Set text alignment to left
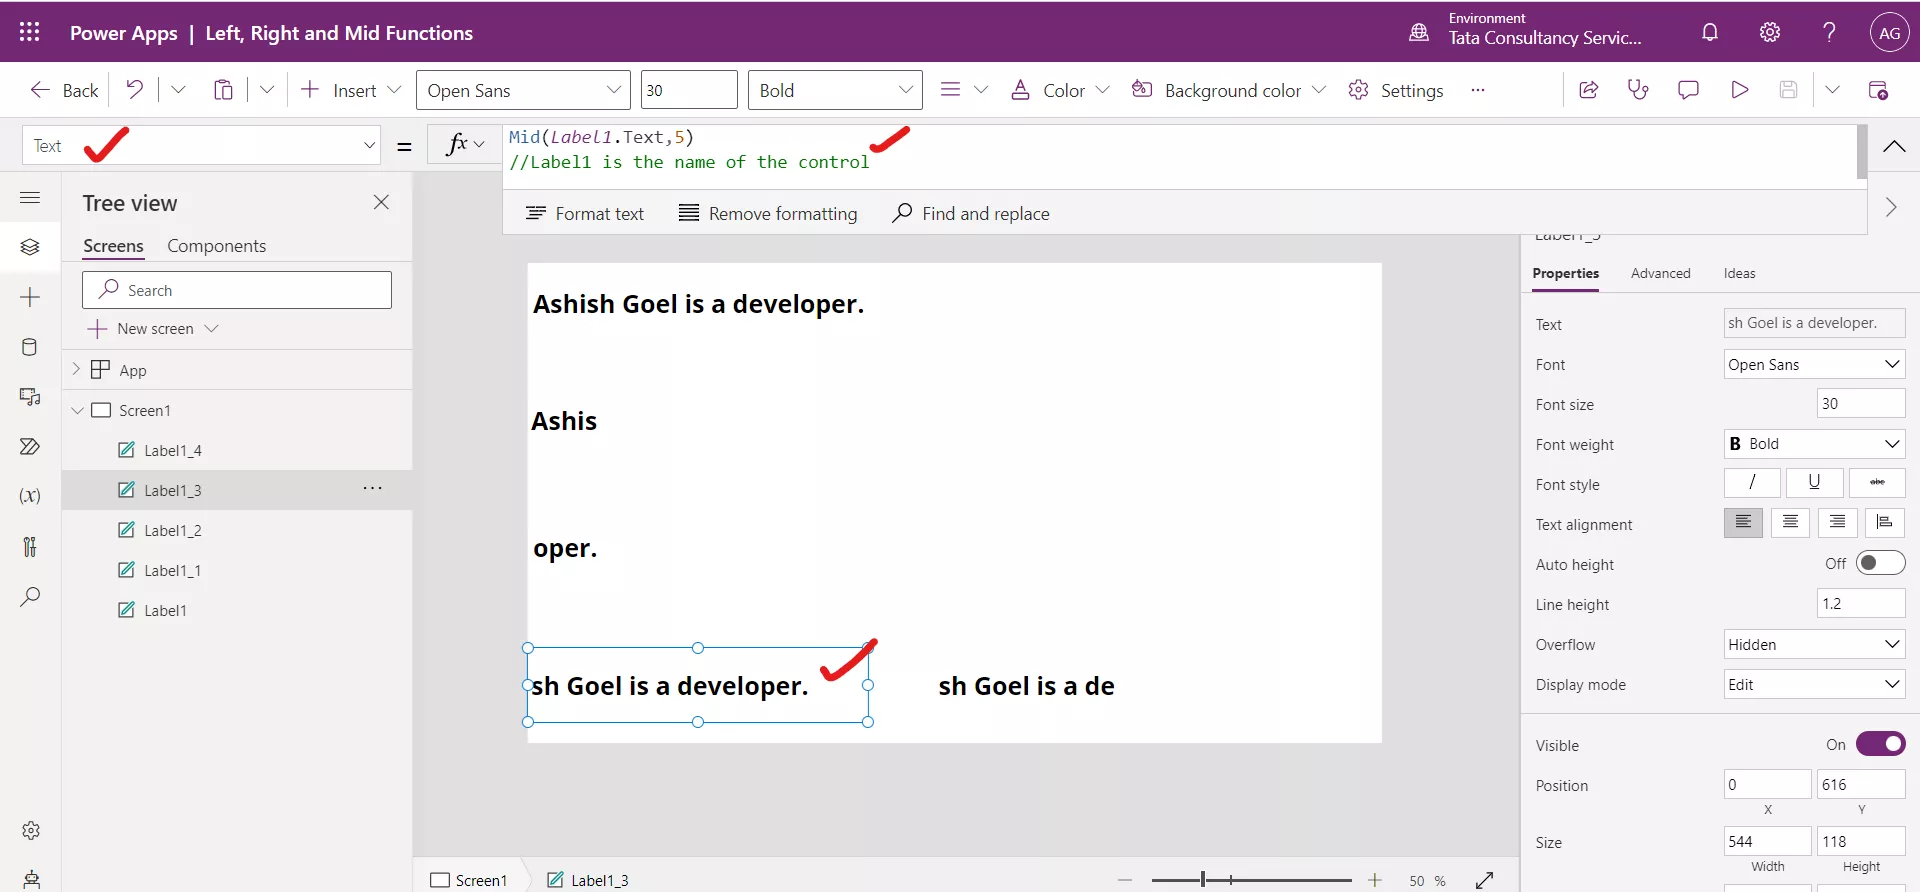 [1743, 523]
